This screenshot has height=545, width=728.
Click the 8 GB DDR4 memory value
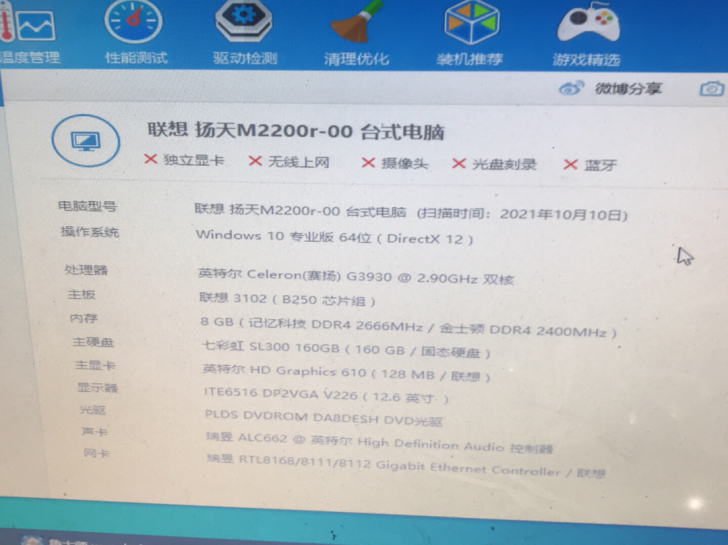pos(409,327)
